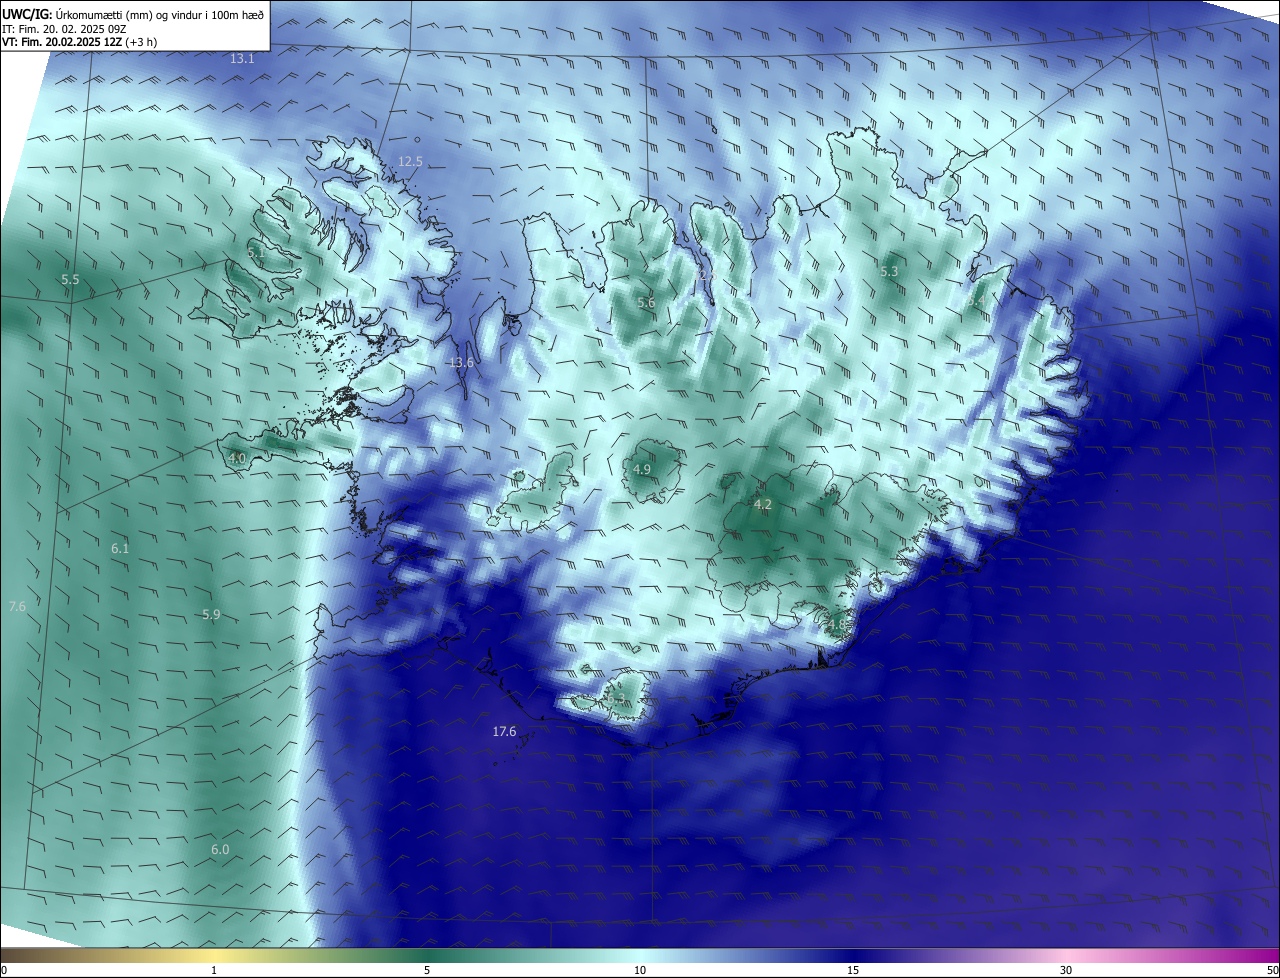
Task: Click the 4.8 value label near the southeast coast
Action: pos(836,624)
